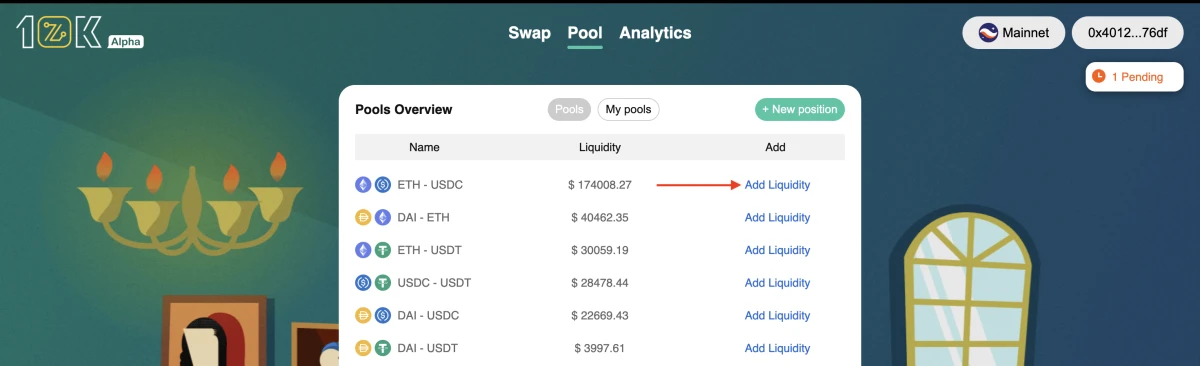The image size is (1200, 366).
Task: Click the New position button
Action: [799, 109]
